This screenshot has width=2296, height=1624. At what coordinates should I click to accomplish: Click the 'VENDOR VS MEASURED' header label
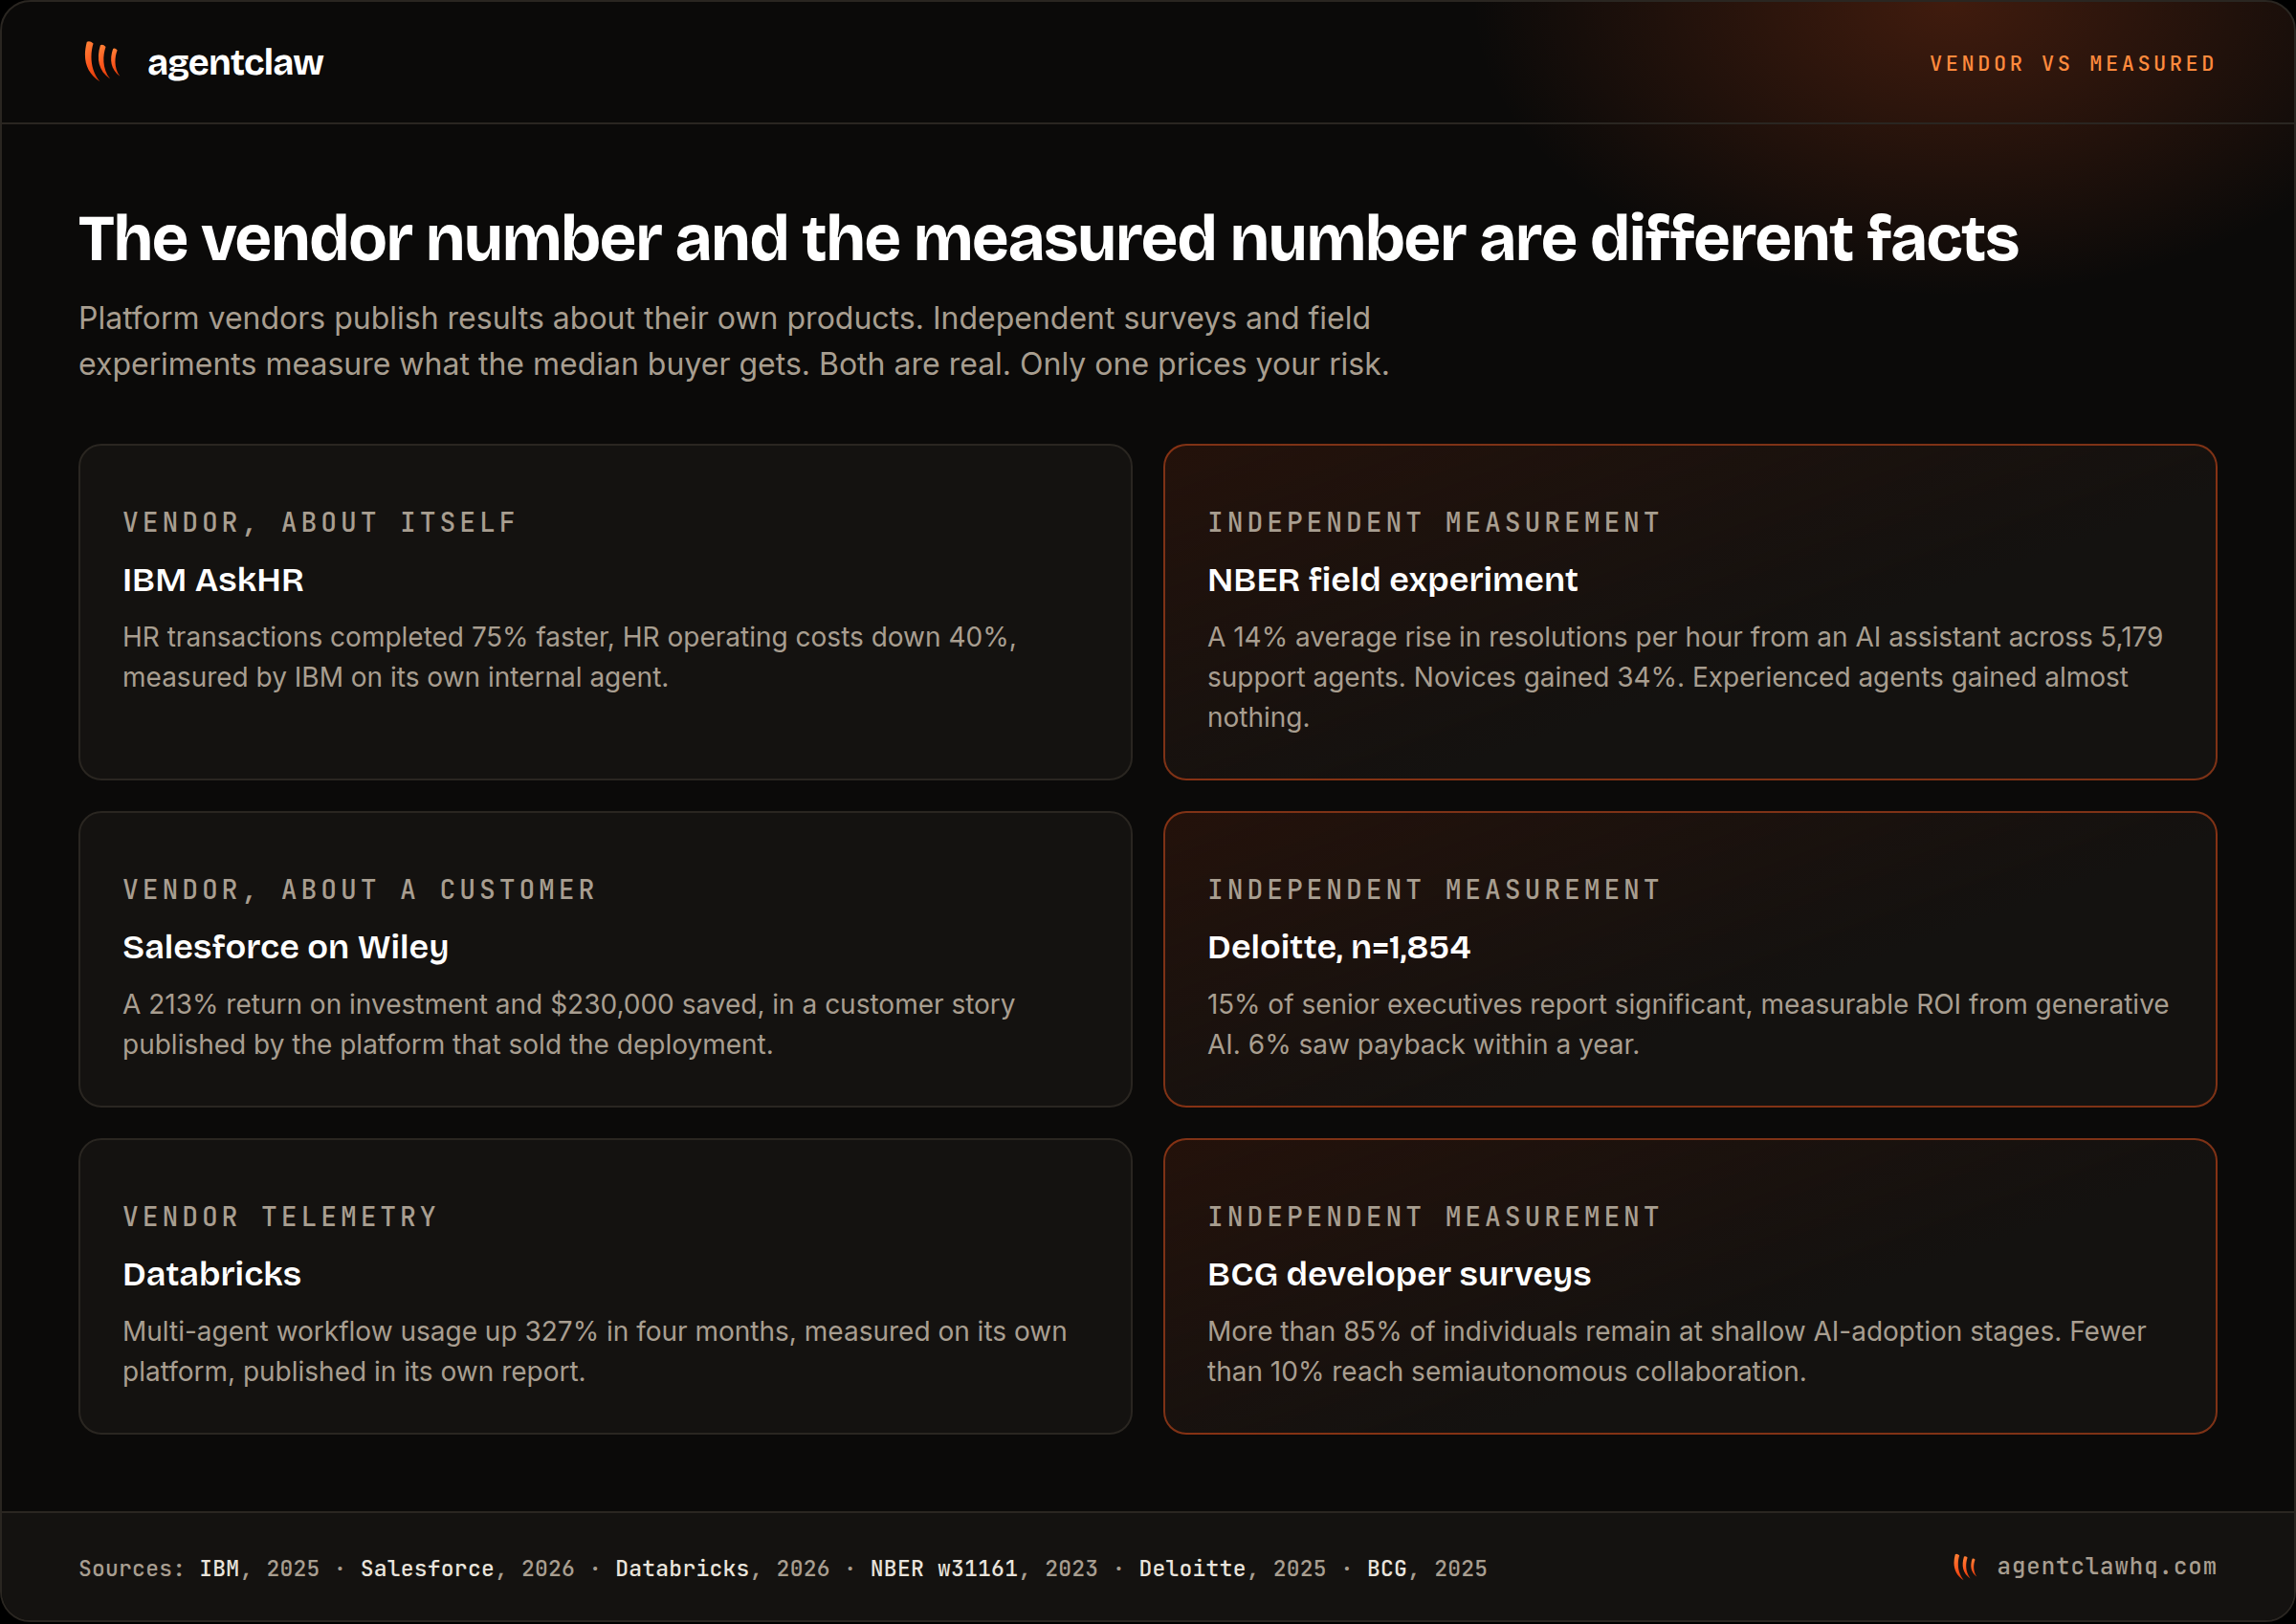tap(2073, 64)
